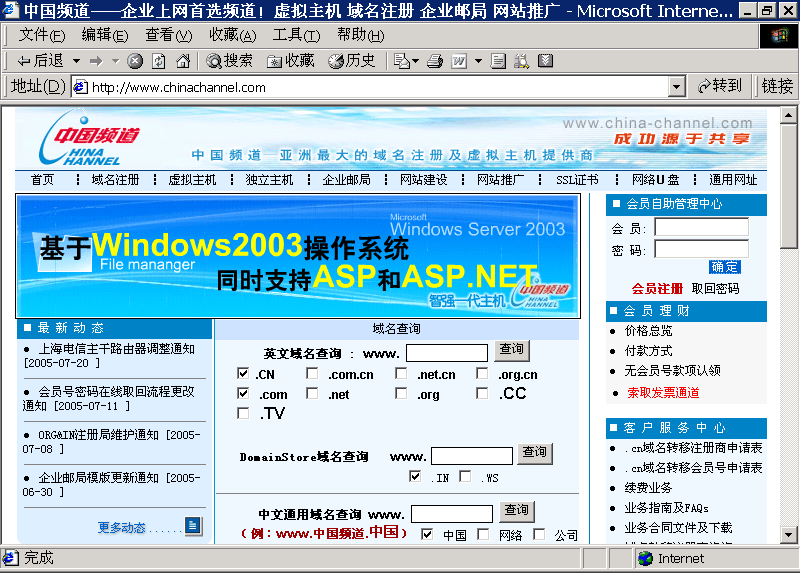
Task: Click the Stop loading toolbar icon
Action: pyautogui.click(x=135, y=61)
